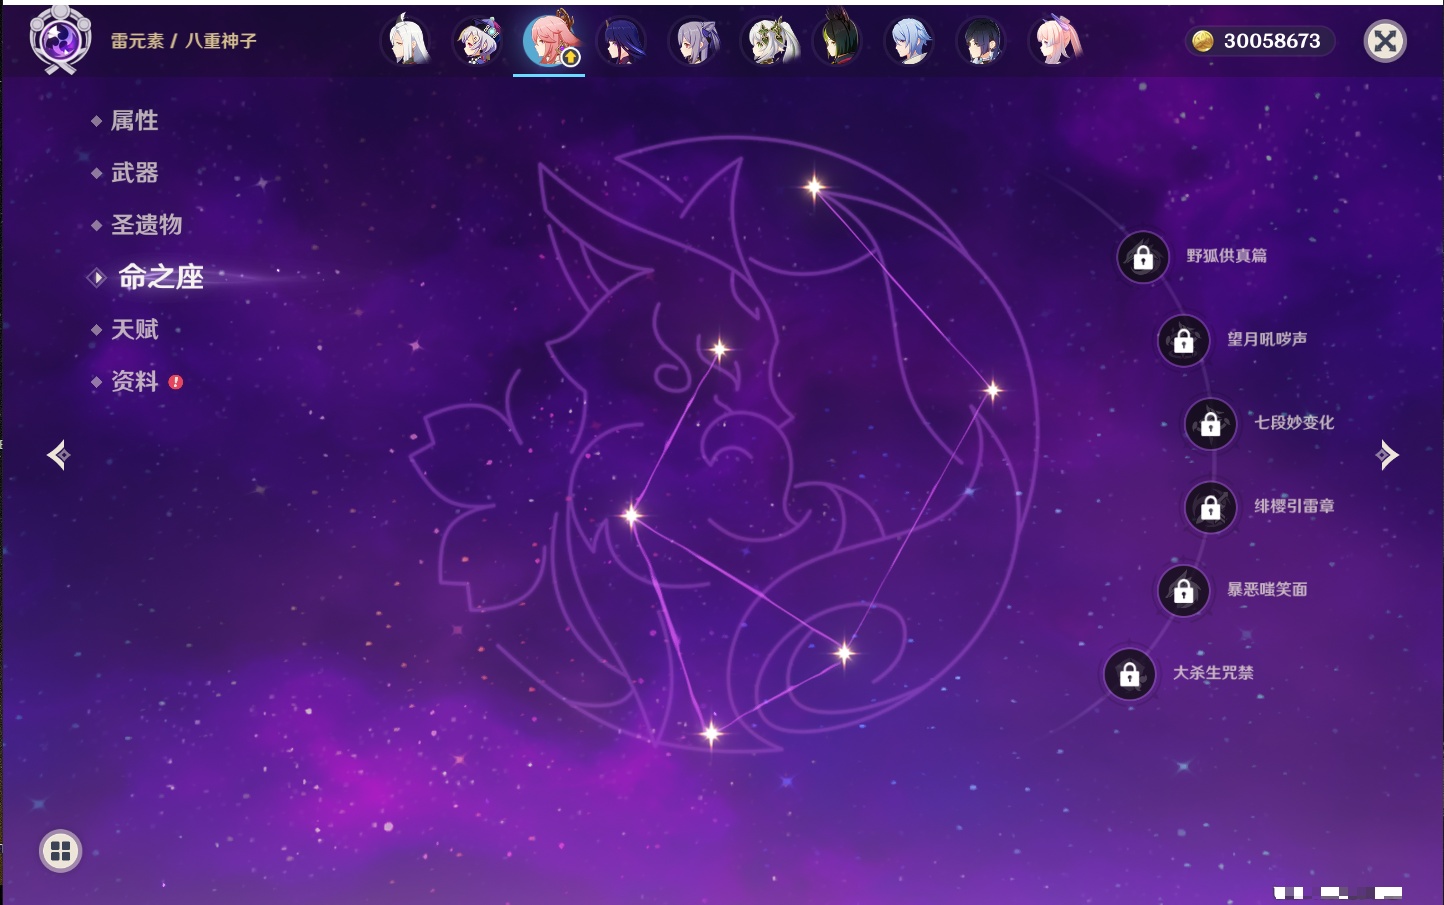Switch to the 天赋 talents page
This screenshot has height=905, width=1444.
[134, 329]
